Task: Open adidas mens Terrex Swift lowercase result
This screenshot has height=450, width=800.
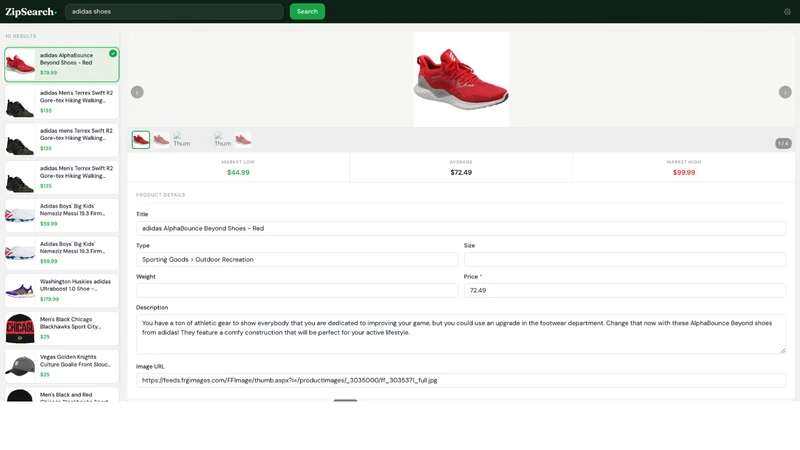Action: (x=62, y=140)
